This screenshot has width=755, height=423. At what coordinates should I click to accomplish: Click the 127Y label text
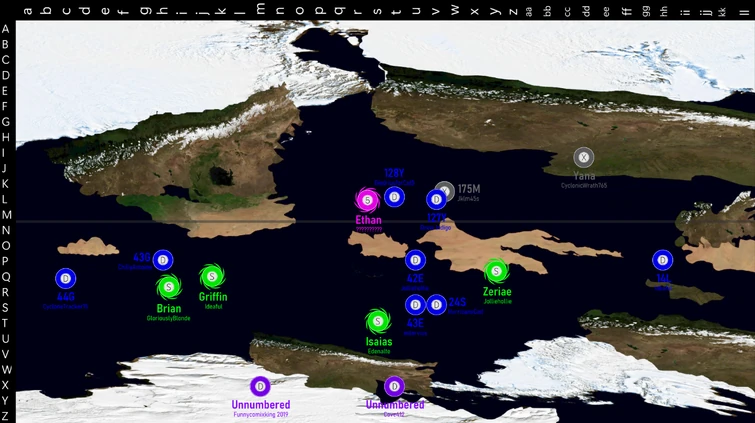click(x=436, y=218)
